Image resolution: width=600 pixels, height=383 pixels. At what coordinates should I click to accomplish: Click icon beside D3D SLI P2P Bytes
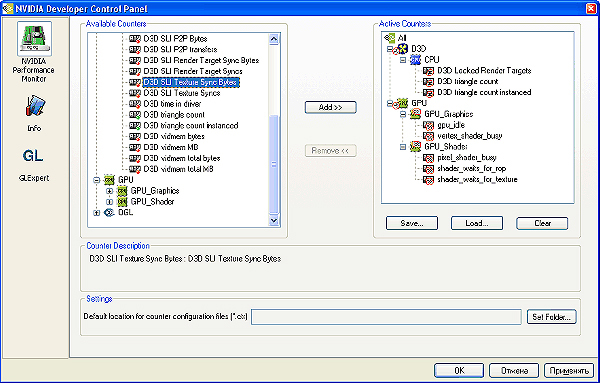click(x=135, y=39)
